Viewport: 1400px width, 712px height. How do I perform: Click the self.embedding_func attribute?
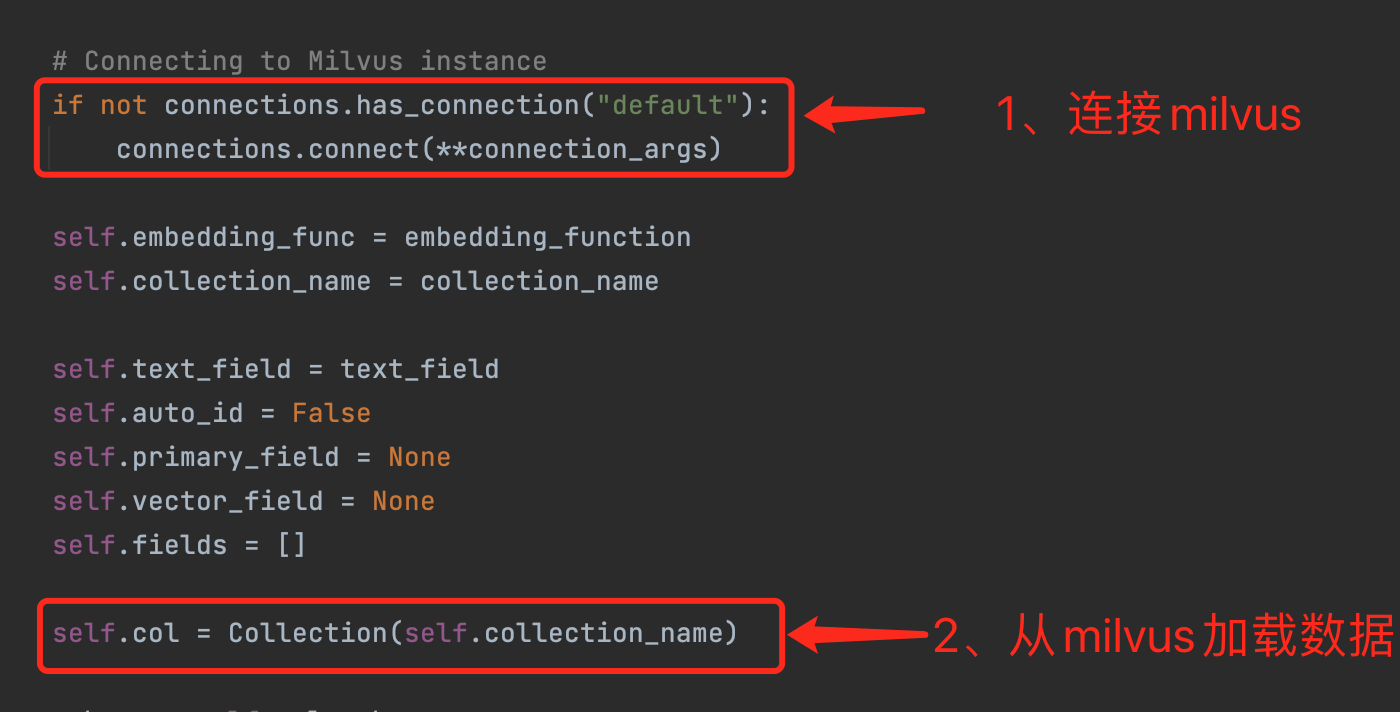pos(204,237)
